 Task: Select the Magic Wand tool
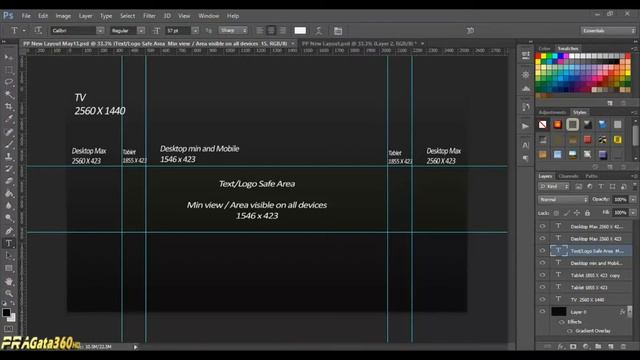point(9,94)
